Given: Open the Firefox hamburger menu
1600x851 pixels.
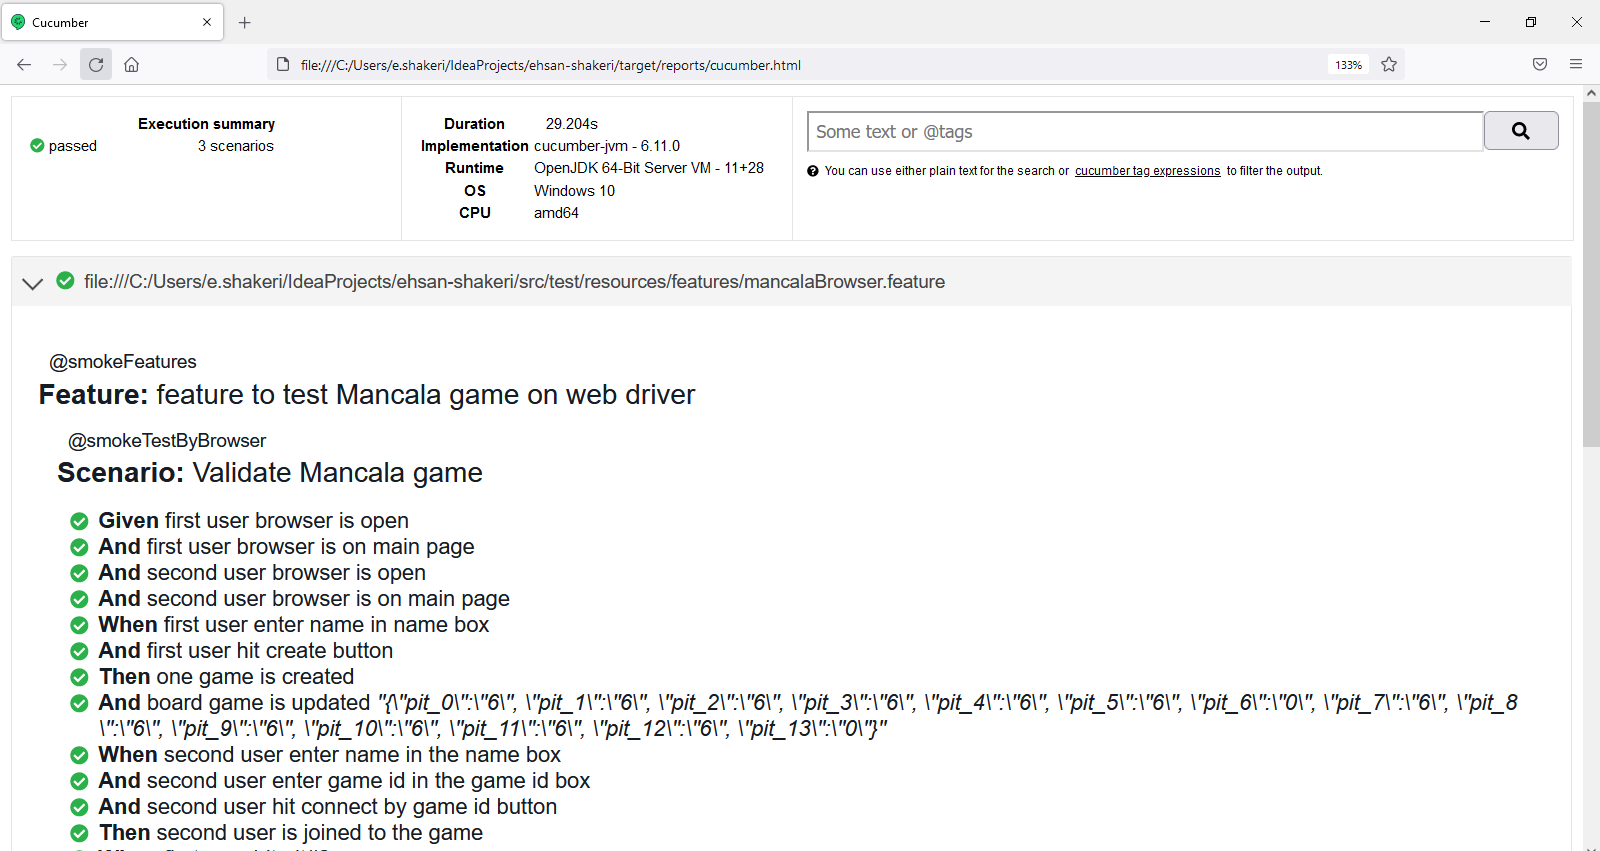Looking at the screenshot, I should [x=1576, y=65].
